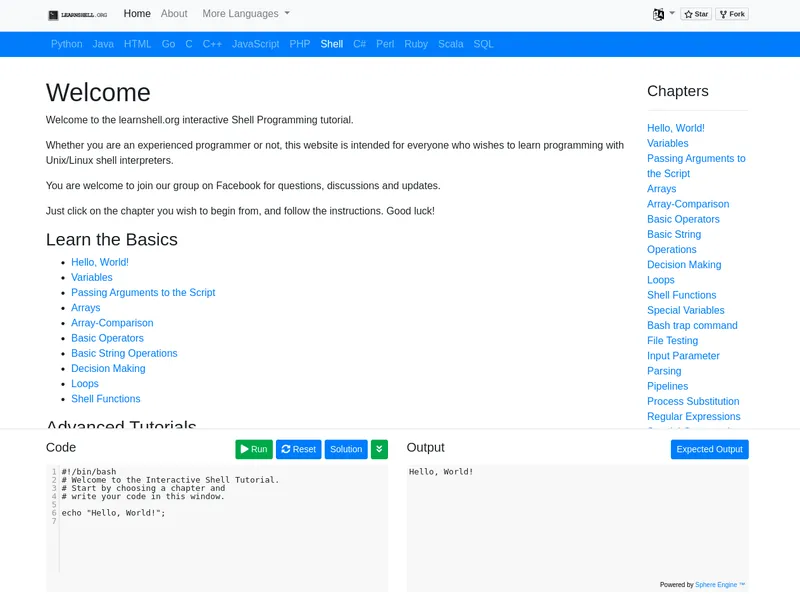Show the Solution for the exercise
The width and height of the screenshot is (800, 594).
click(x=346, y=450)
